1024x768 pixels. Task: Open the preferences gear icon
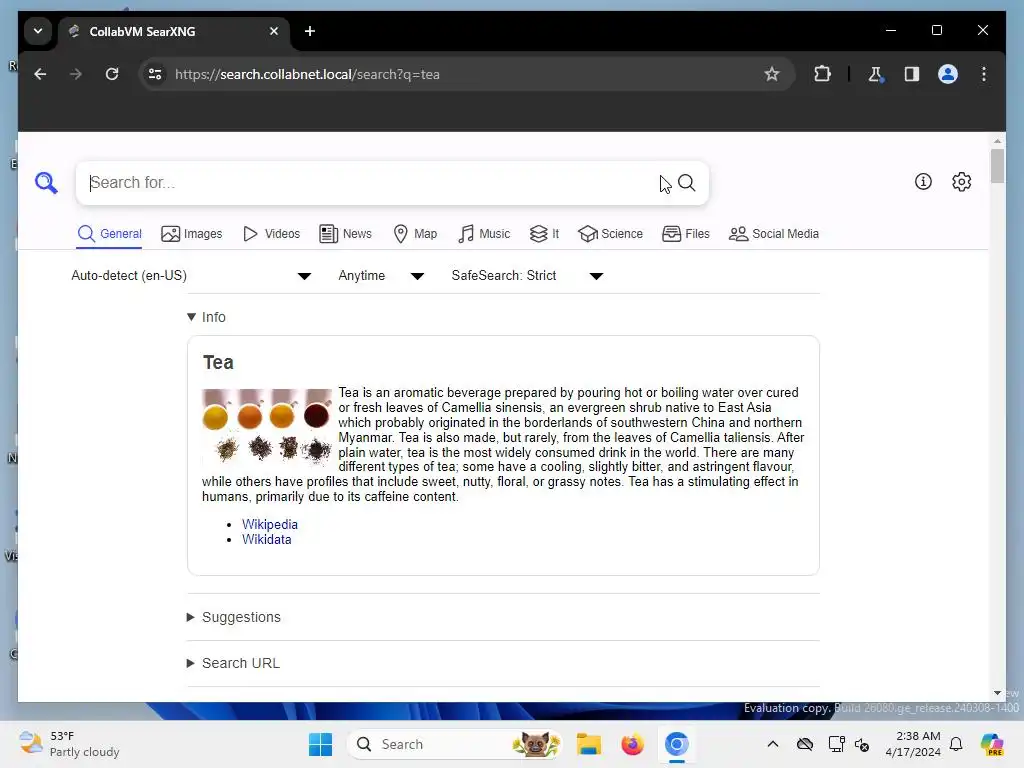tap(961, 182)
